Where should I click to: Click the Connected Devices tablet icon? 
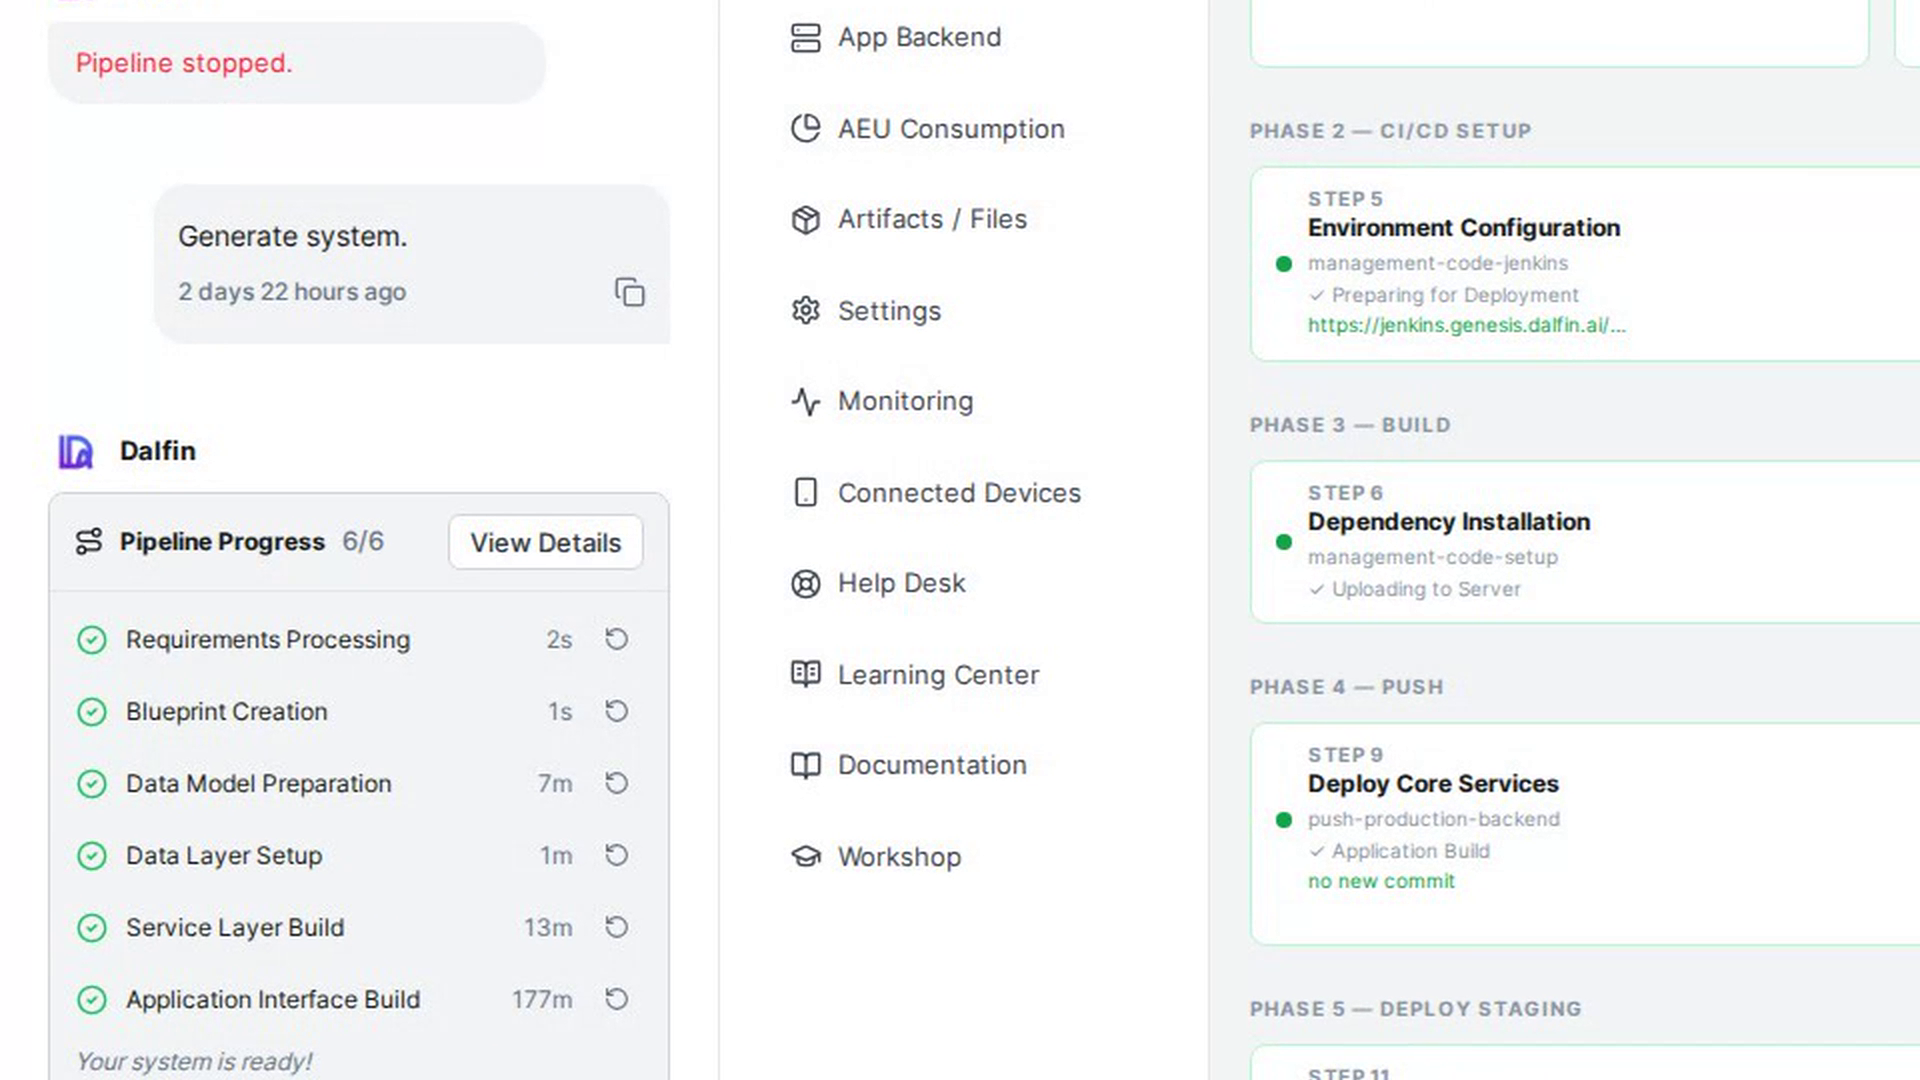coord(805,493)
